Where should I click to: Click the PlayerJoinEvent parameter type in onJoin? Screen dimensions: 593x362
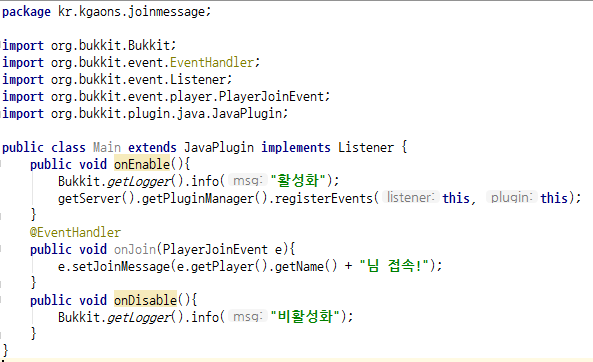click(x=215, y=250)
